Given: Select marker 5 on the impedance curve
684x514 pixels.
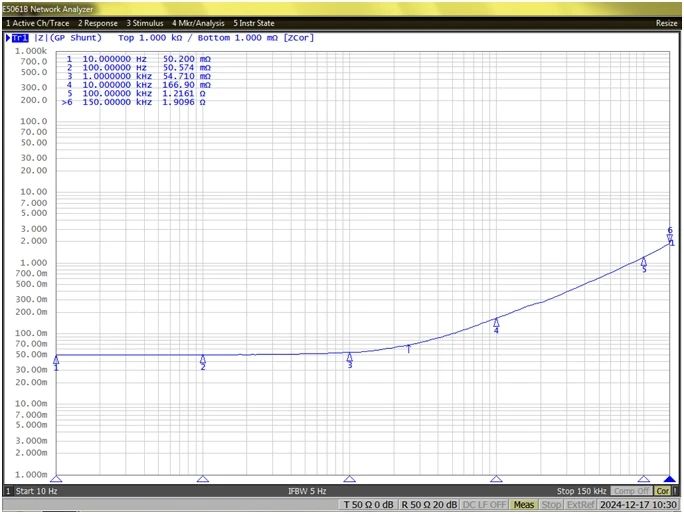Looking at the screenshot, I should (644, 262).
